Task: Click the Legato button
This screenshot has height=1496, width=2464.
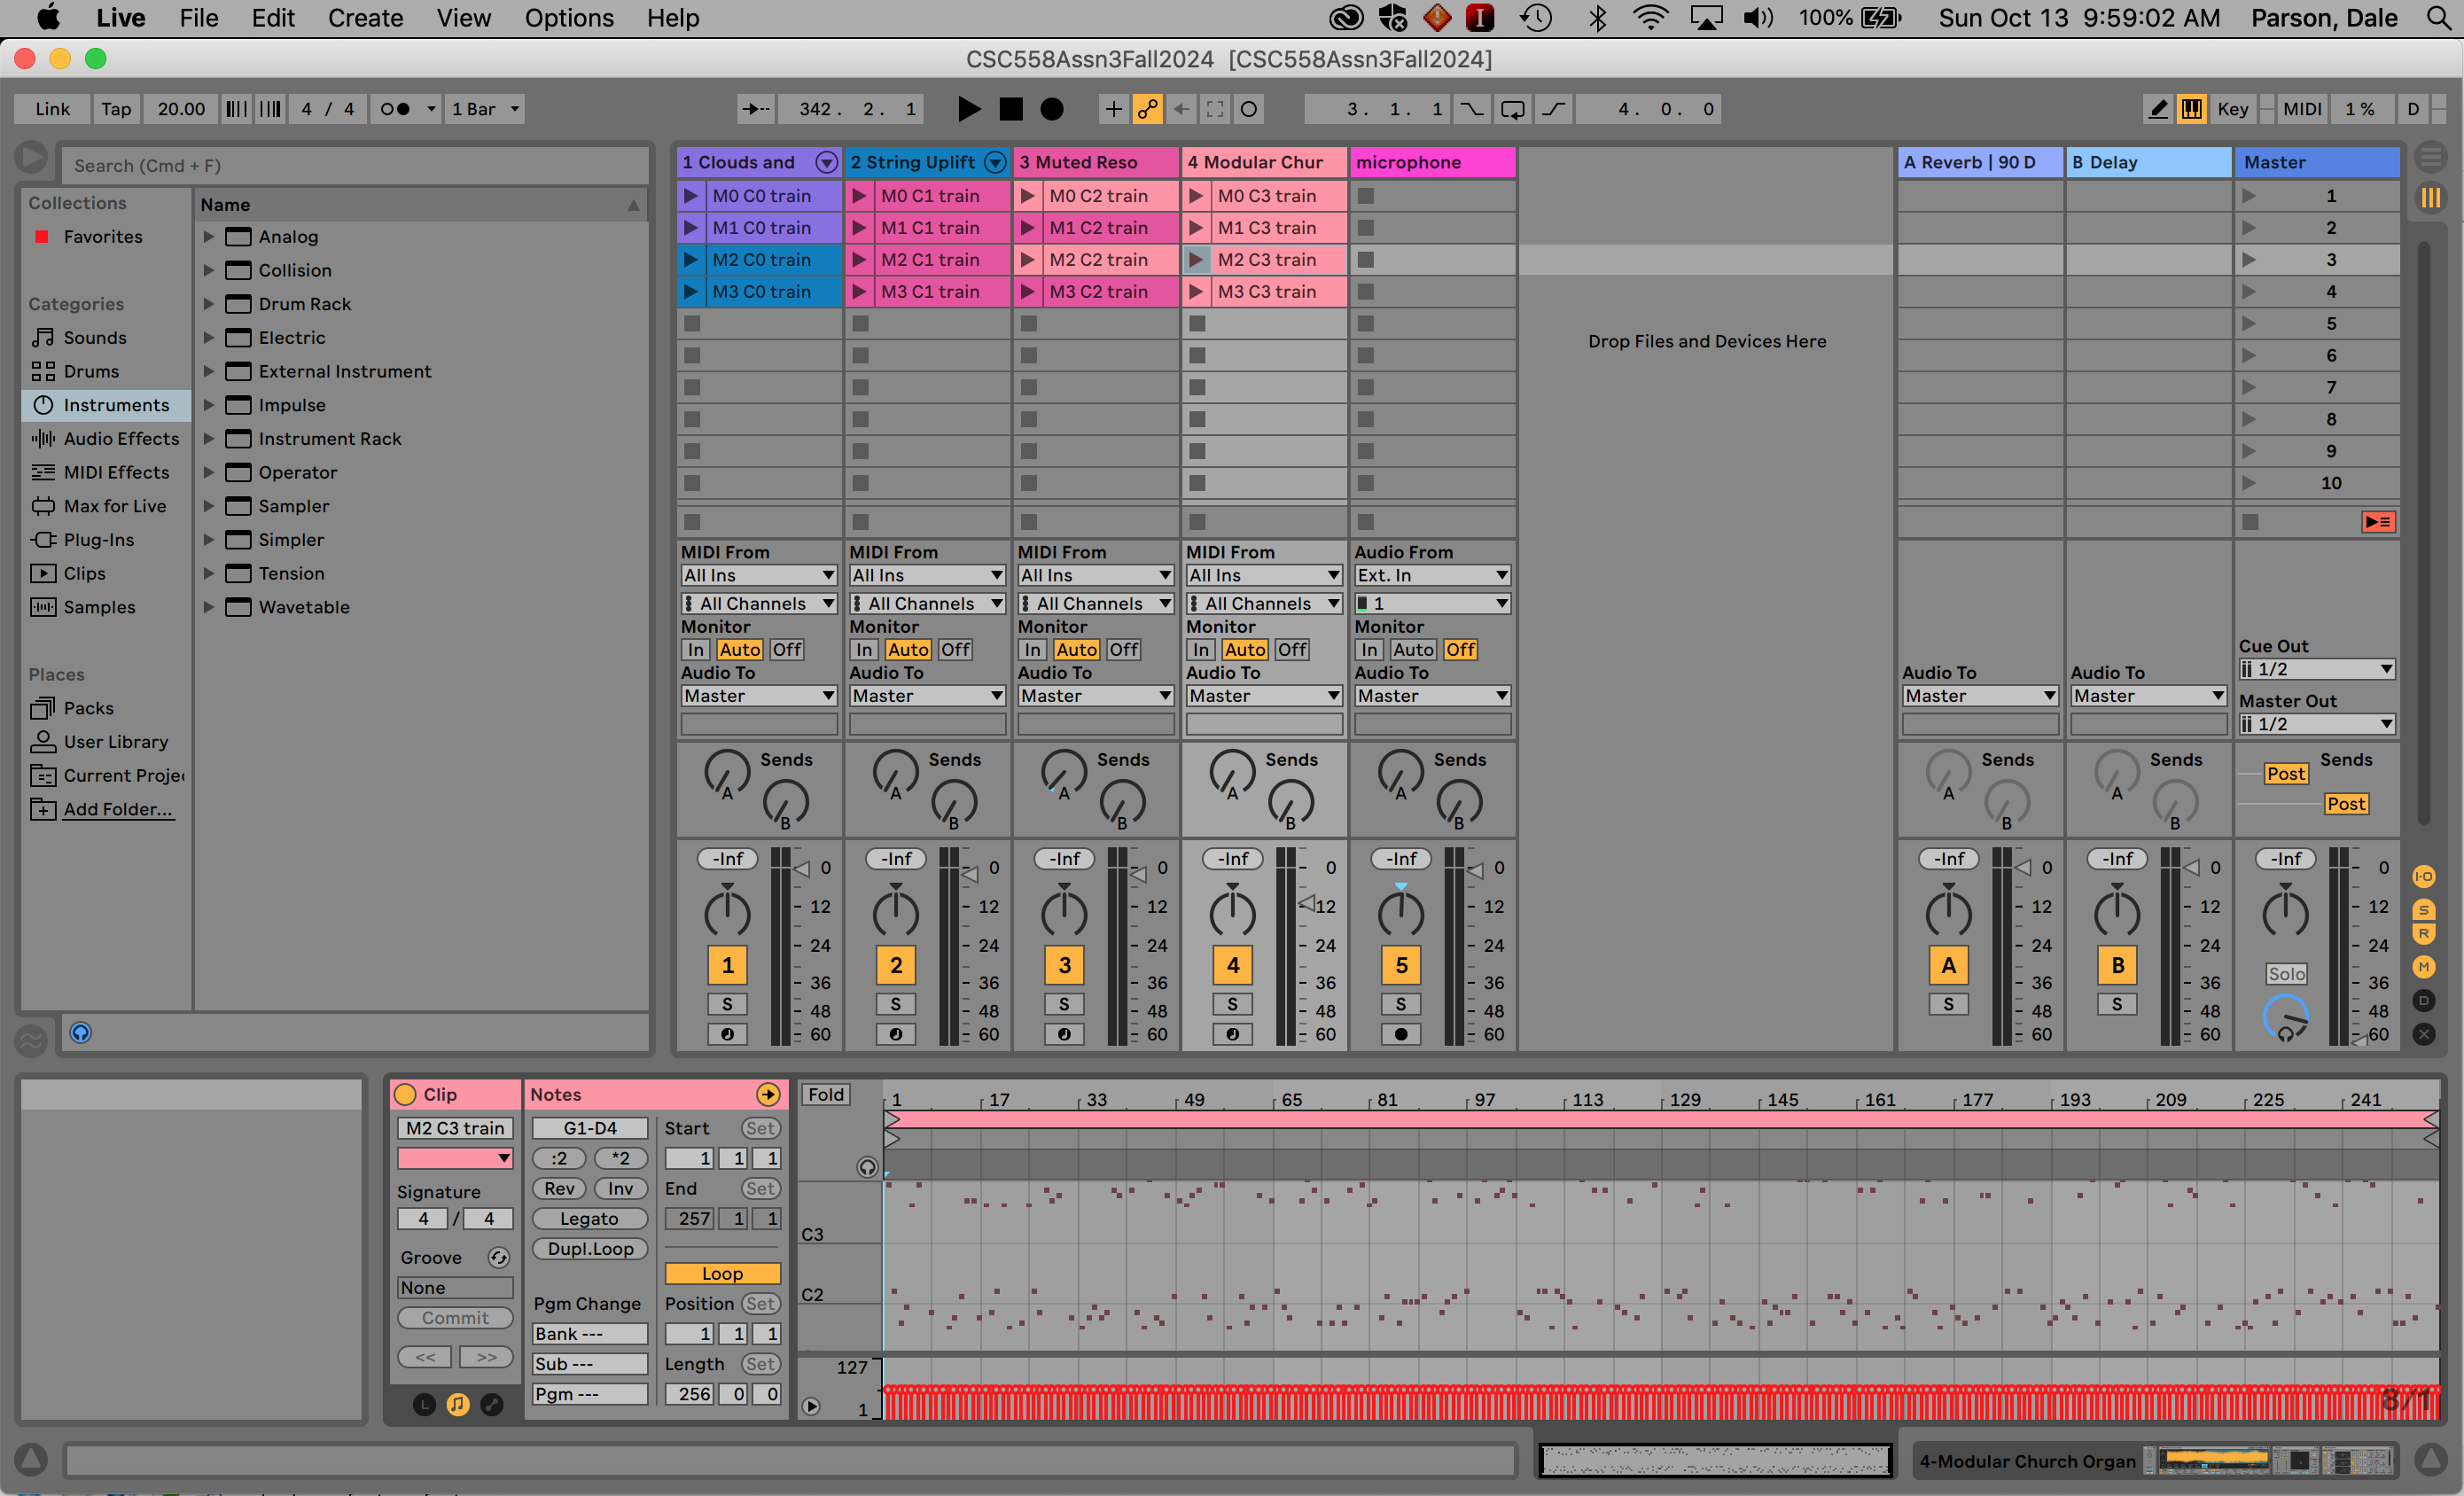Action: (x=589, y=1219)
